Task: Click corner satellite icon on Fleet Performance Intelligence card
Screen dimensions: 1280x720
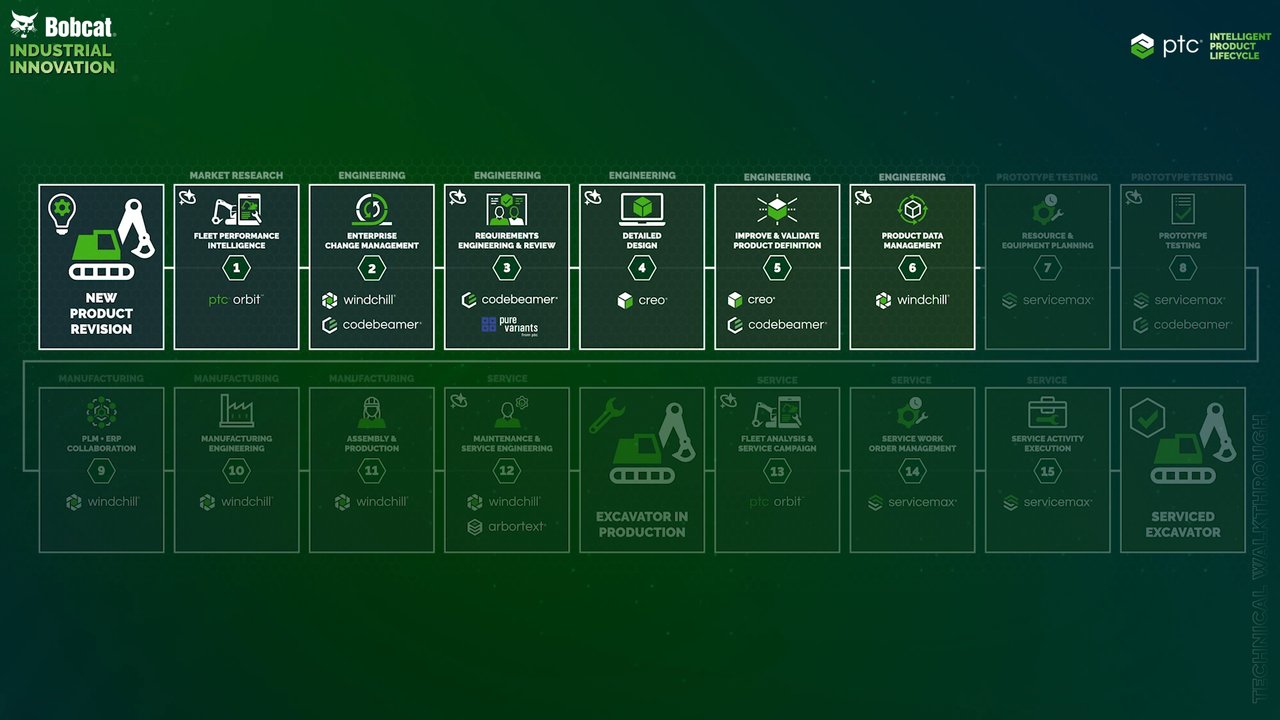Action: click(188, 198)
